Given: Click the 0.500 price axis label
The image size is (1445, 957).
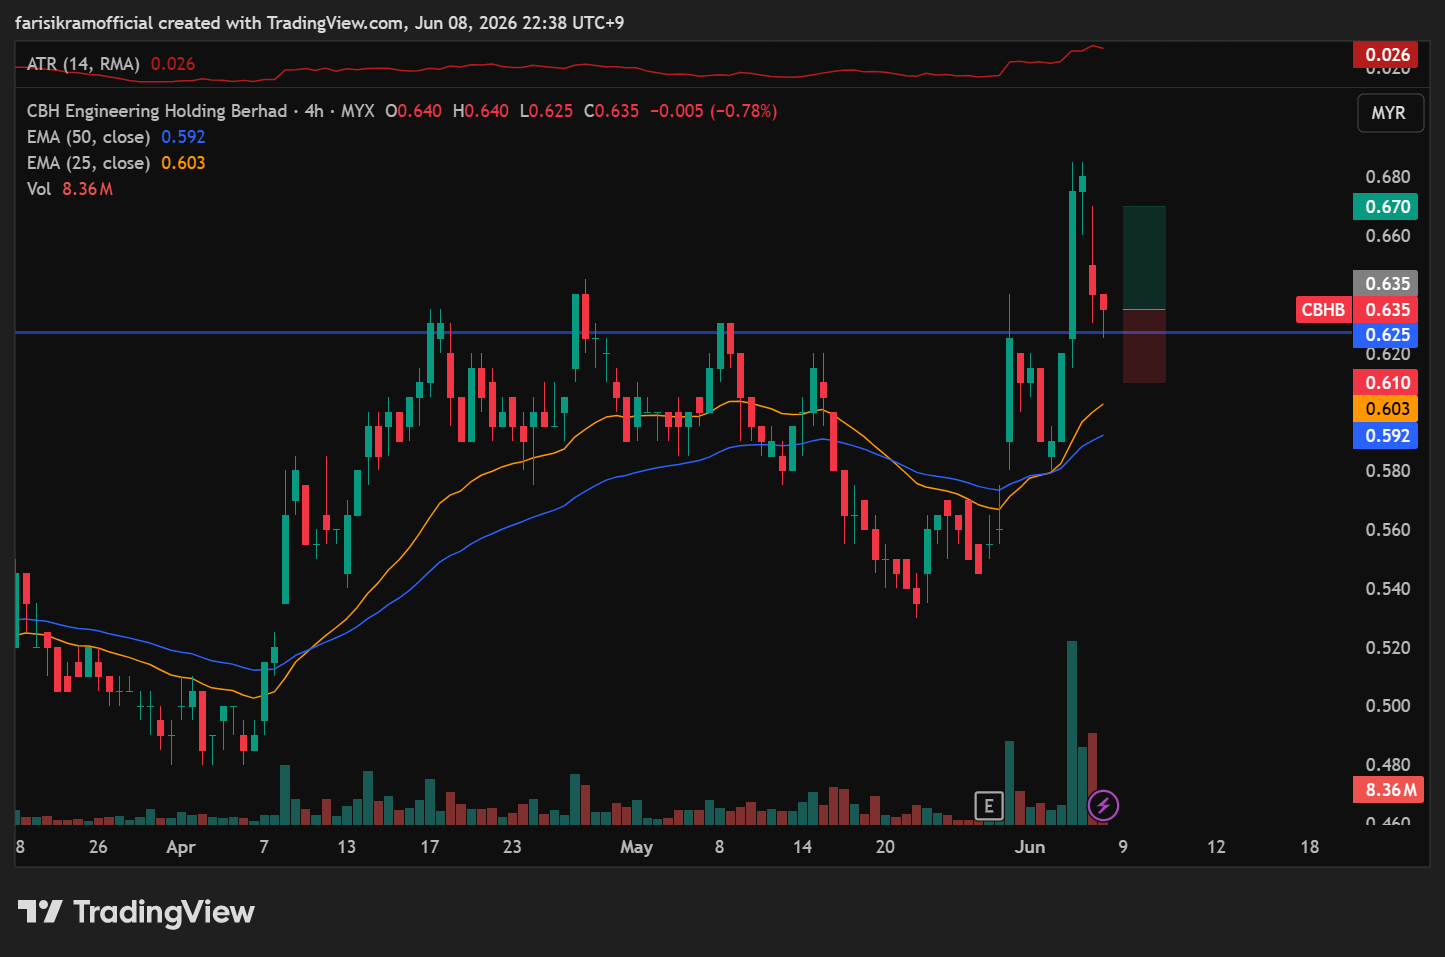Looking at the screenshot, I should pyautogui.click(x=1388, y=706).
